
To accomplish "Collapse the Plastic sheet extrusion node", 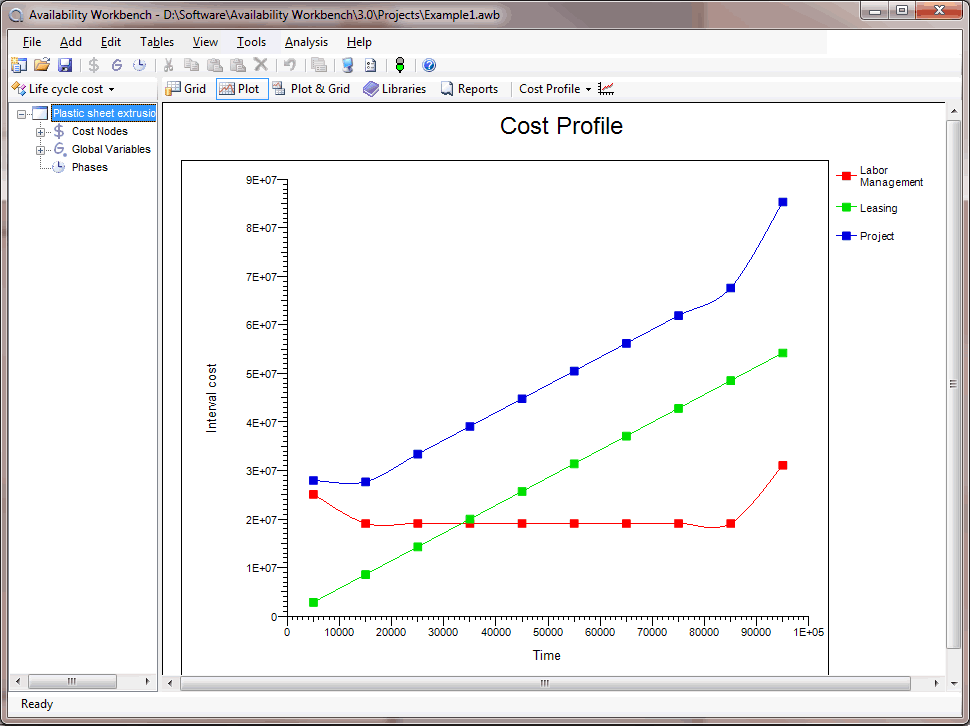I will coord(22,113).
